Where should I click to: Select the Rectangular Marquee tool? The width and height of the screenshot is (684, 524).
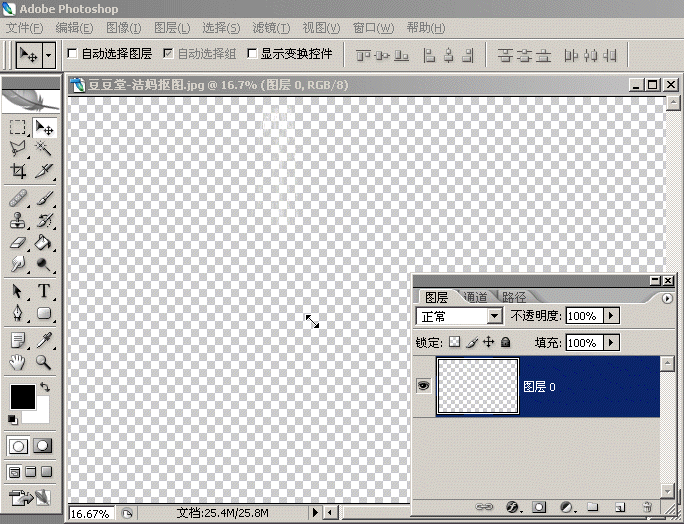pyautogui.click(x=17, y=127)
